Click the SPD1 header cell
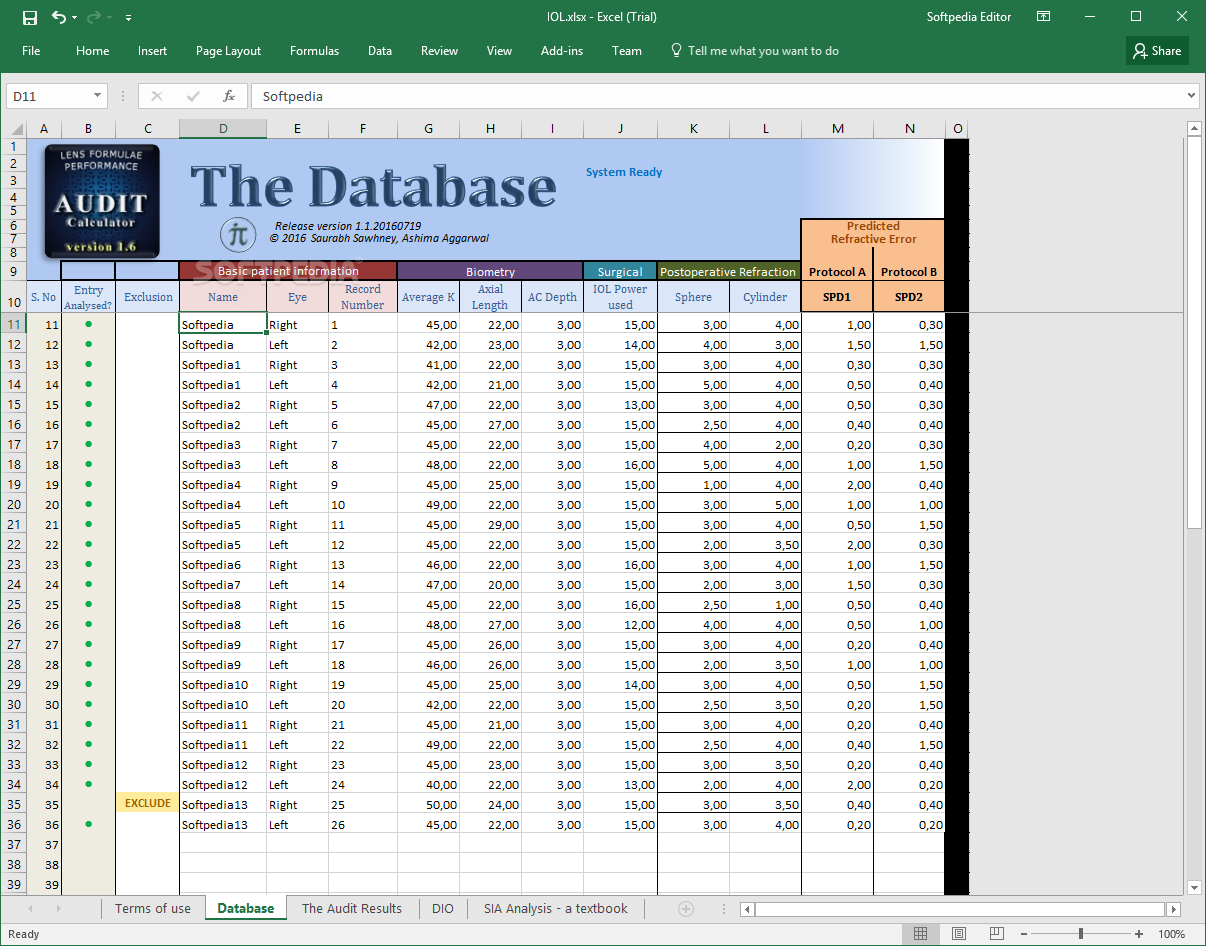Image resolution: width=1206 pixels, height=946 pixels. 837,297
